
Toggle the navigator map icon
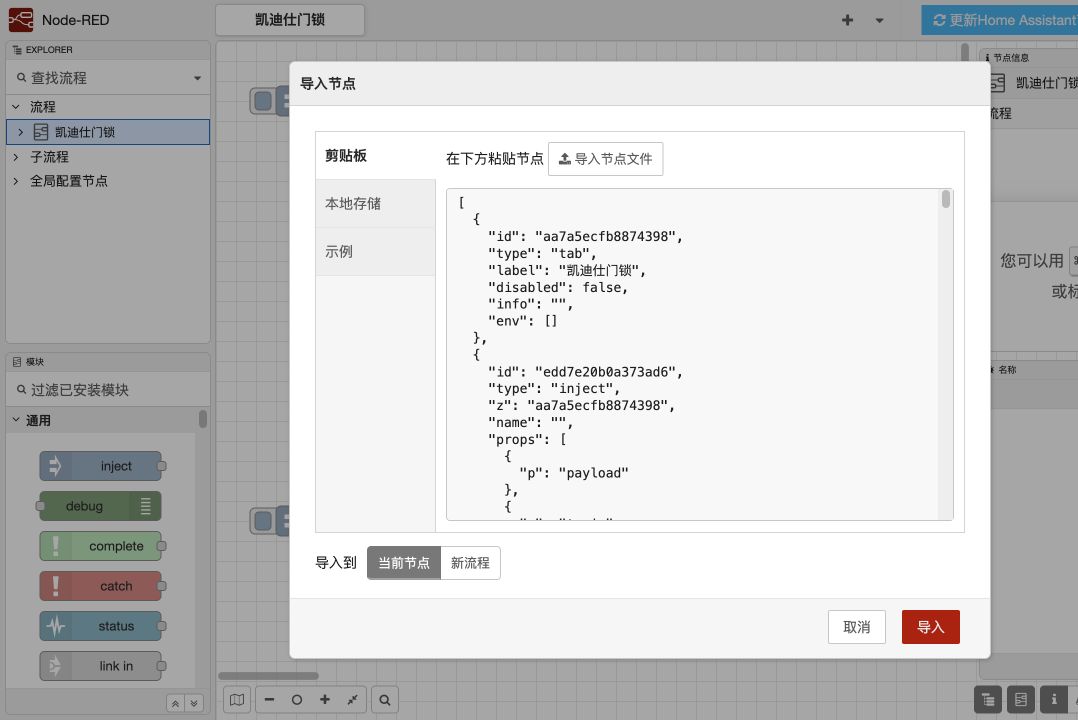[237, 700]
